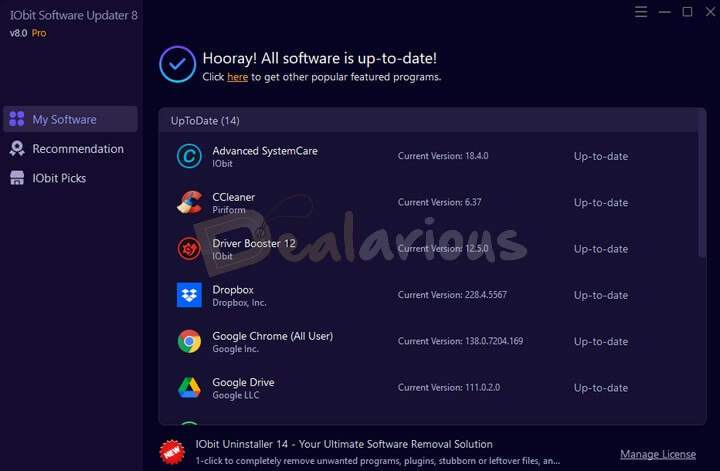Click Current Version: 111.0.2.0 text
The height and width of the screenshot is (471, 720).
pos(449,388)
